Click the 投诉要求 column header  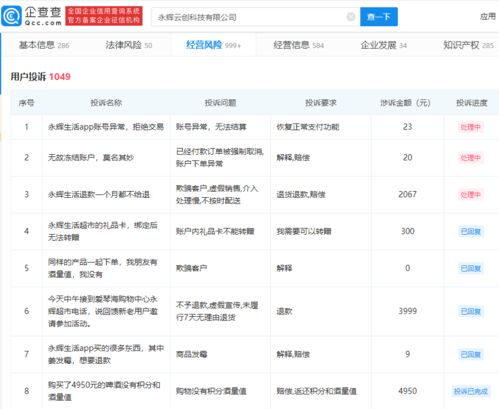[x=321, y=103]
